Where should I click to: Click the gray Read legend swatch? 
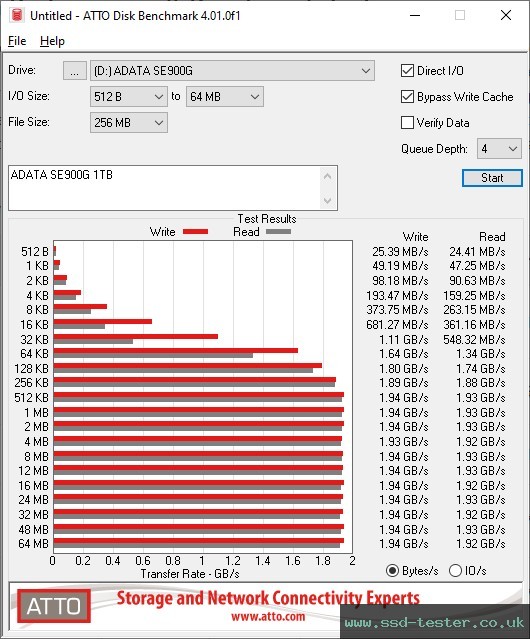278,231
